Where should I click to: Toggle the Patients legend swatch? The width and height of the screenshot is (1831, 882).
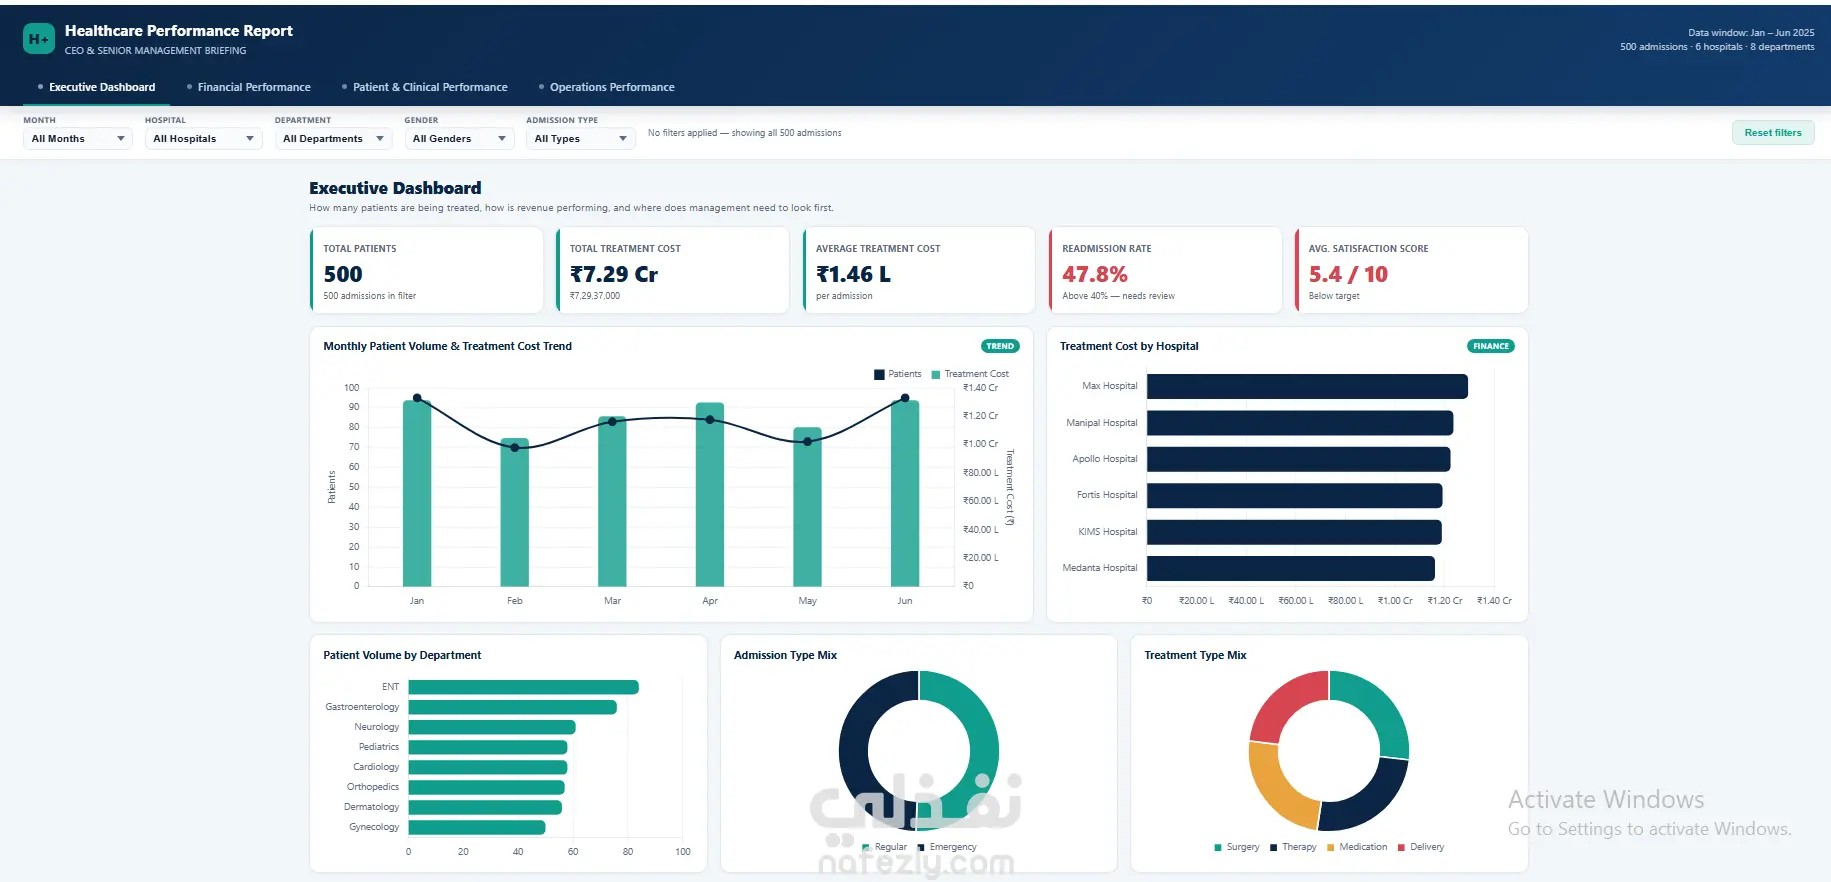coord(879,375)
